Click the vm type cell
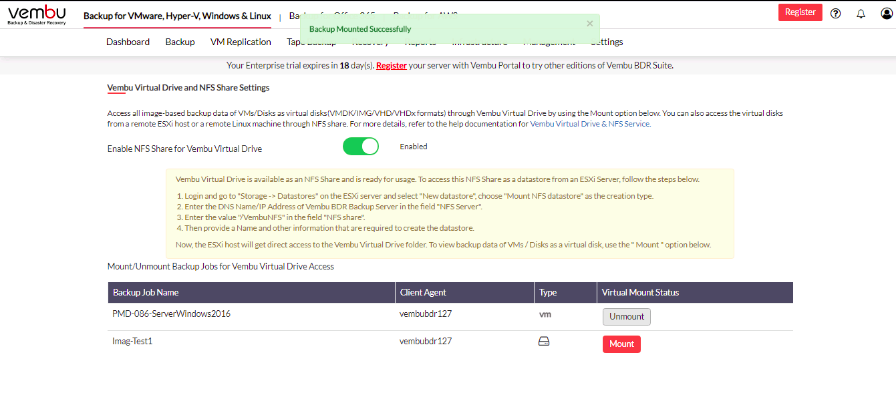 (545, 314)
